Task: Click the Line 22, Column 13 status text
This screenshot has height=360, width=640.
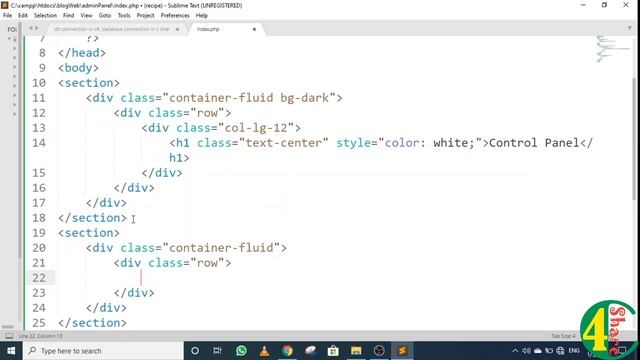Action: (x=40, y=336)
